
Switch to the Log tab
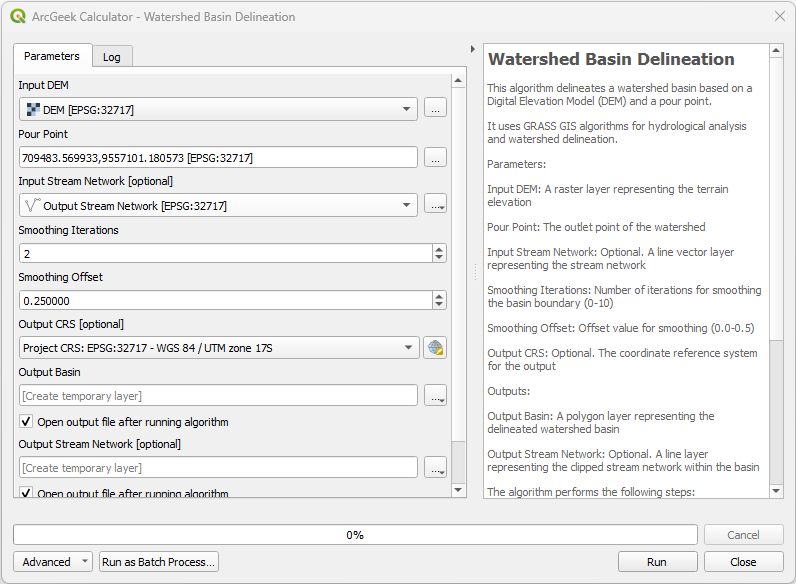112,57
